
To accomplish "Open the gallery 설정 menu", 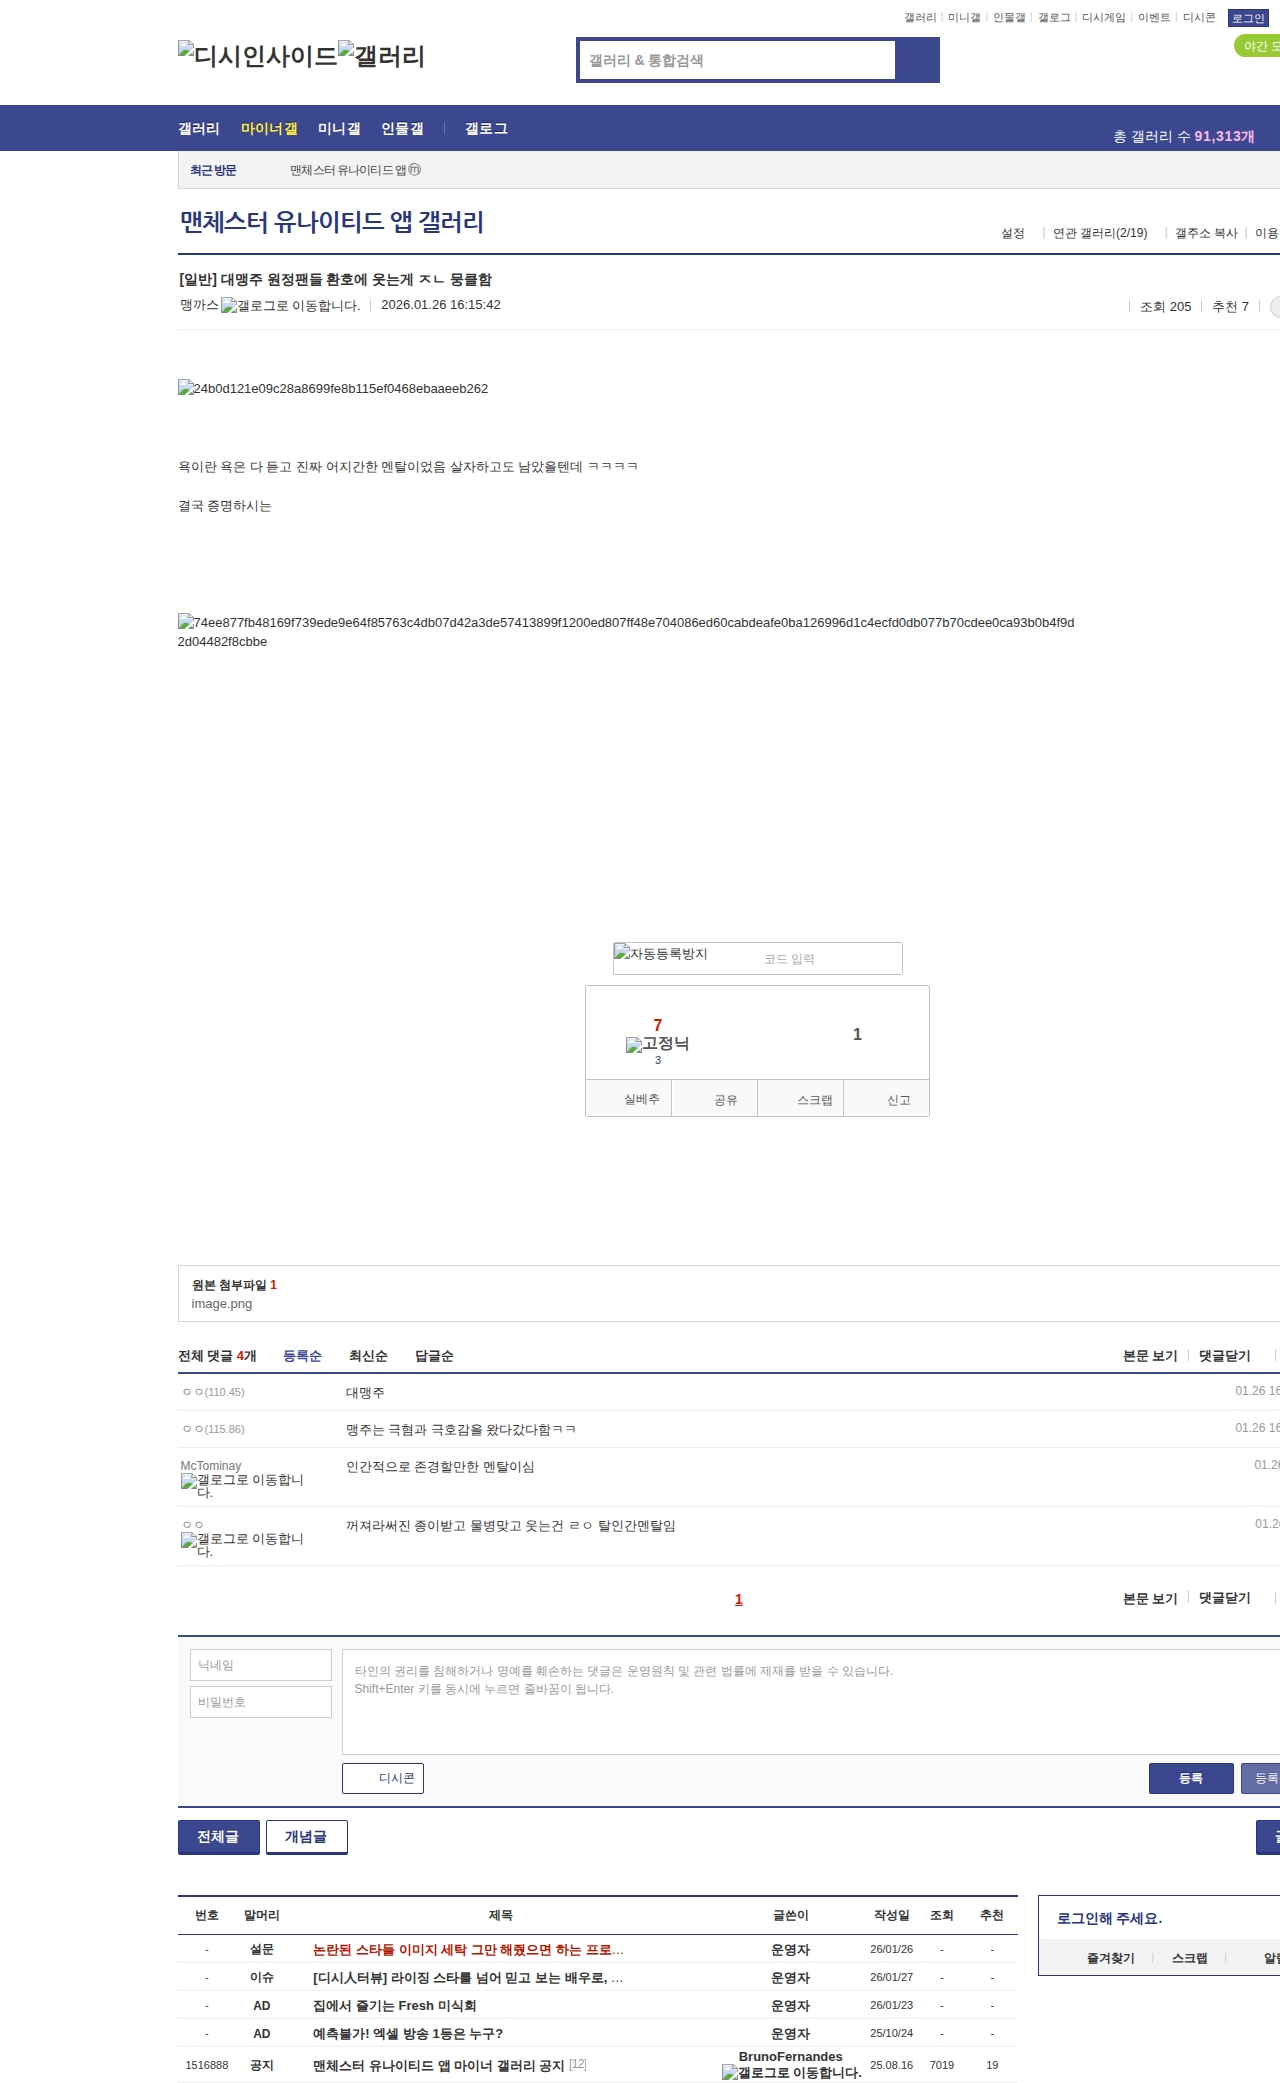I will [x=1013, y=233].
